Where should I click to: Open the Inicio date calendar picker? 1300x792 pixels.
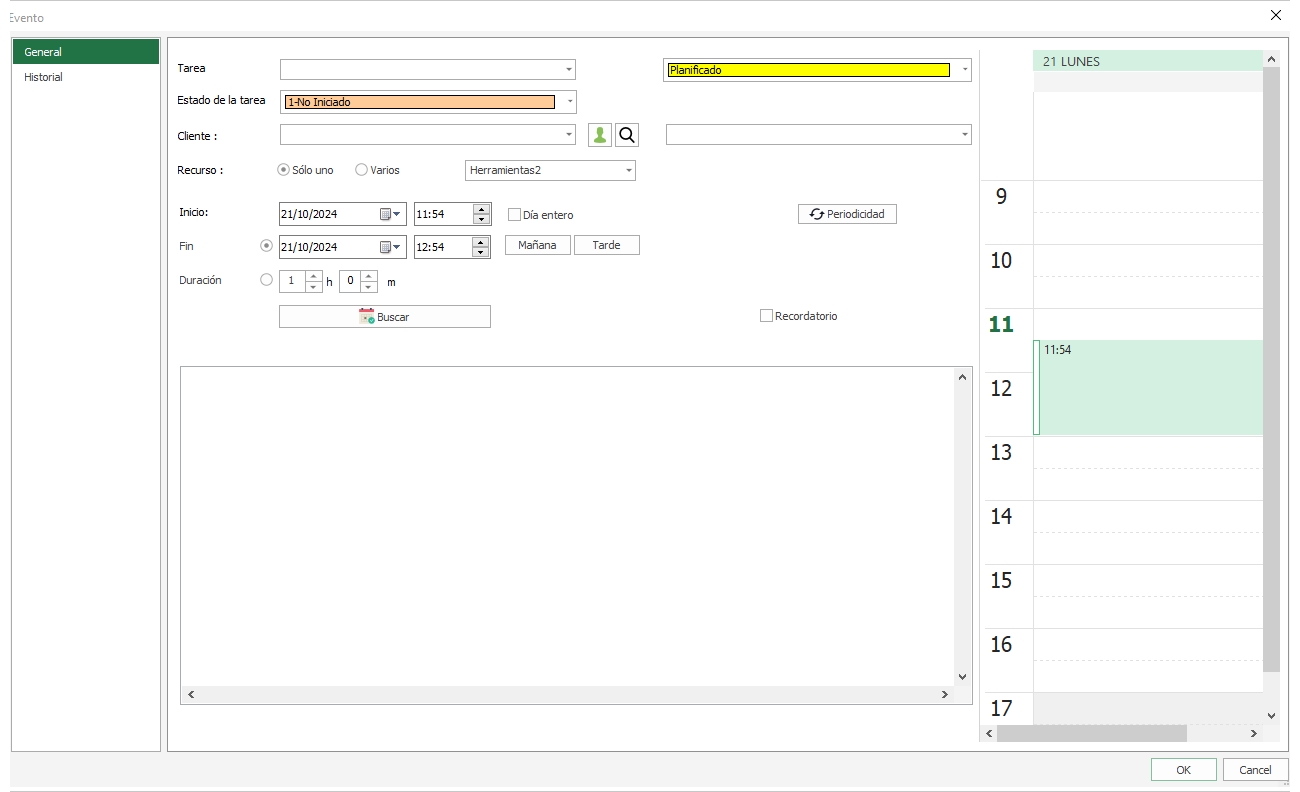(390, 214)
